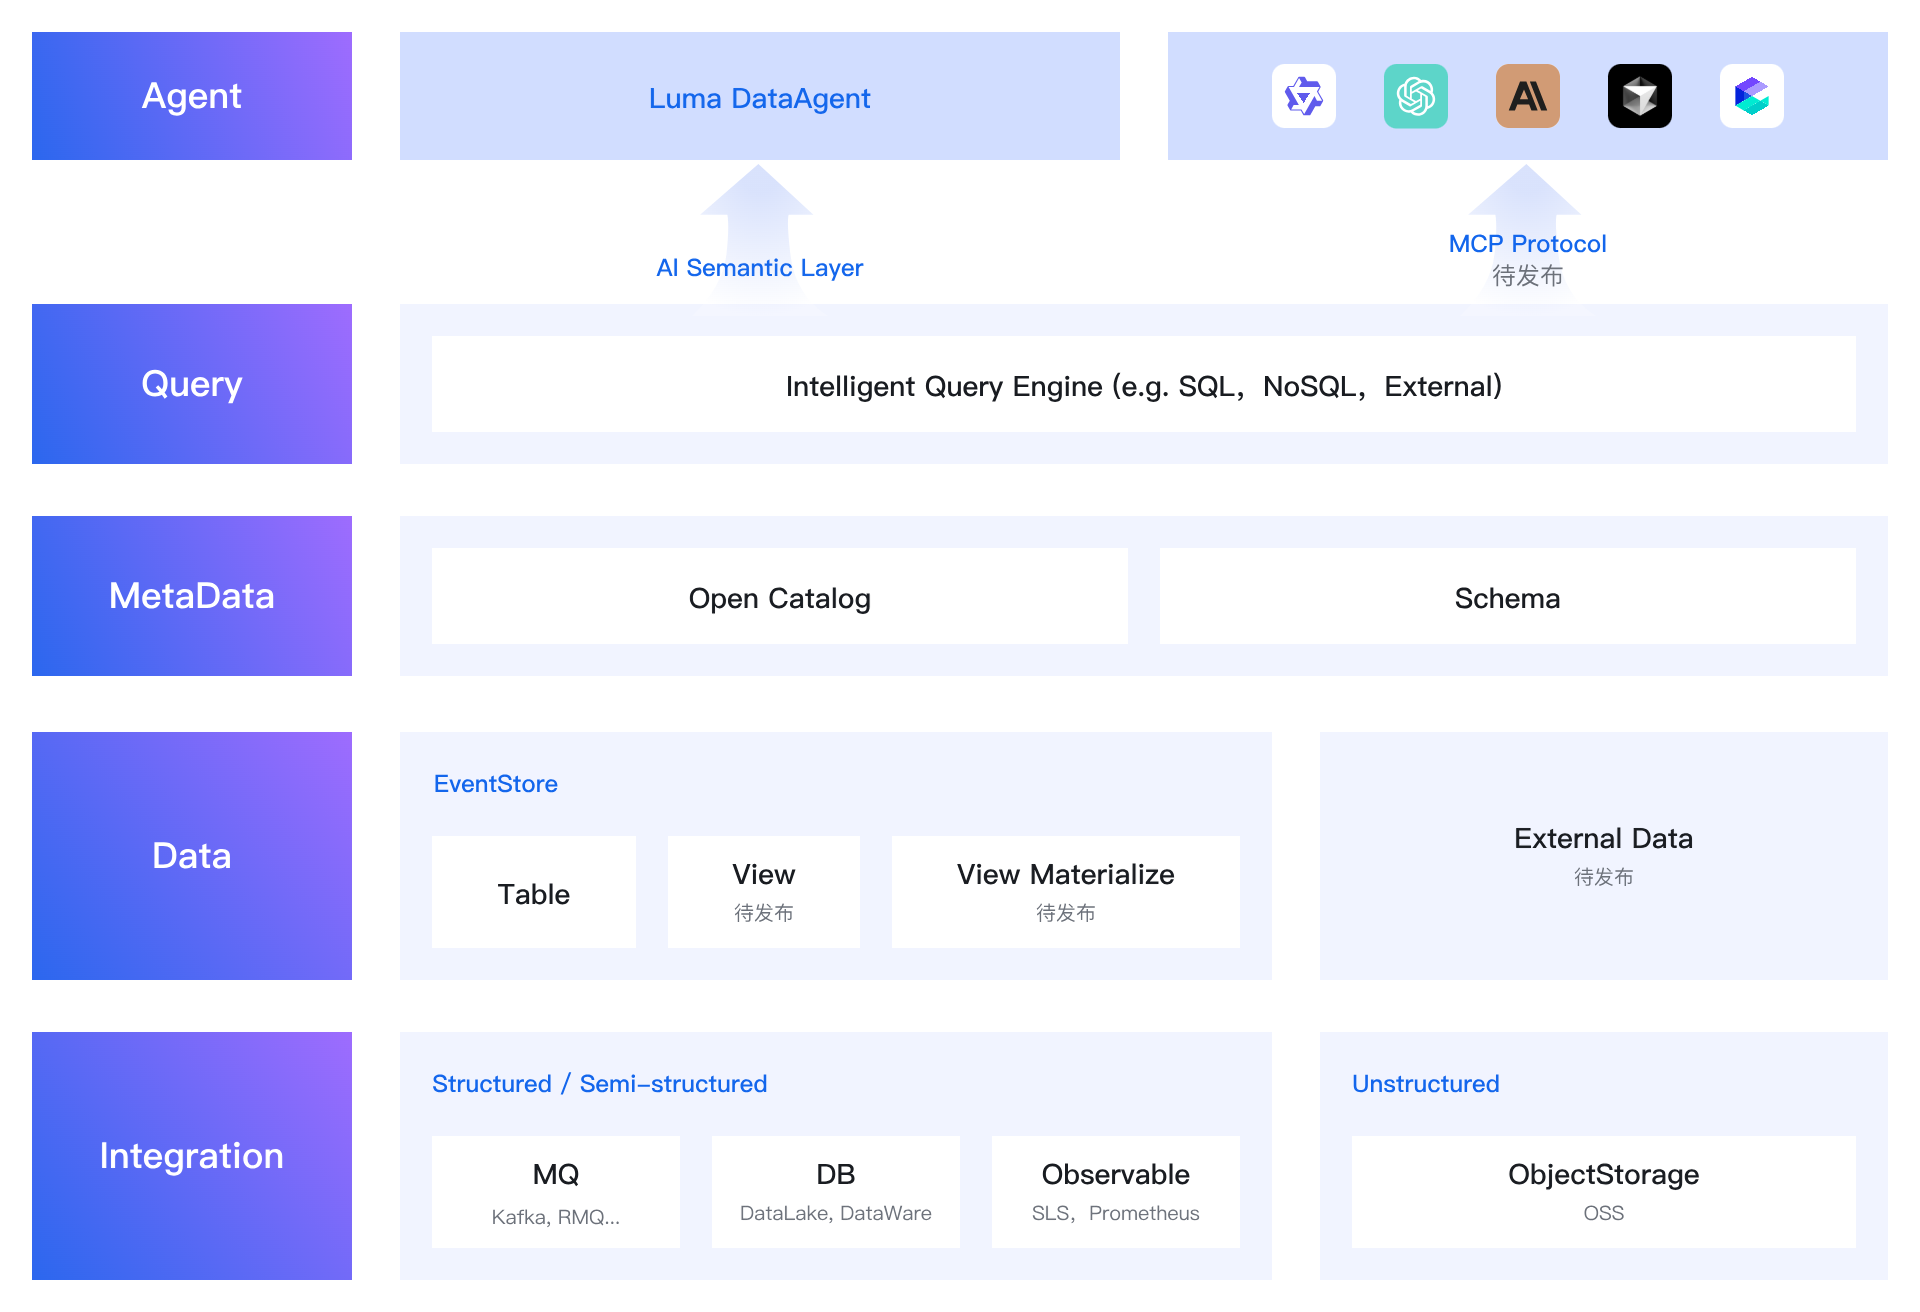The width and height of the screenshot is (1920, 1312).
Task: Click the Query layer label
Action: point(192,384)
